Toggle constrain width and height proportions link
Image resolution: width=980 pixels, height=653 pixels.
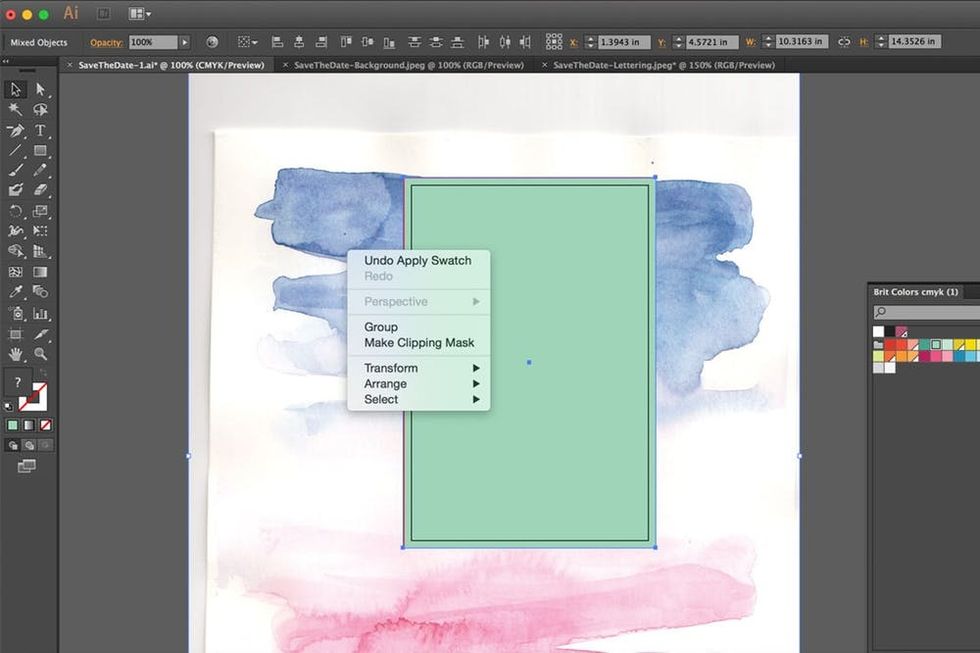843,42
